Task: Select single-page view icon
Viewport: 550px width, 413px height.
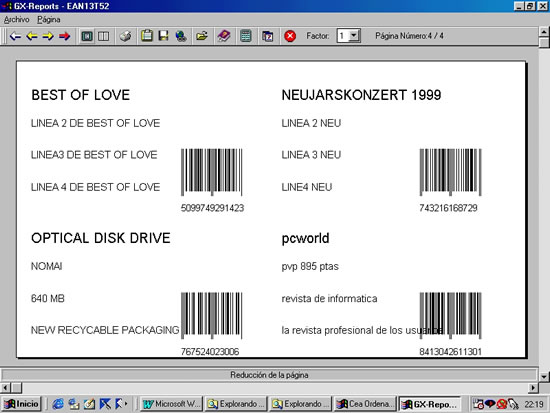Action: [87, 36]
